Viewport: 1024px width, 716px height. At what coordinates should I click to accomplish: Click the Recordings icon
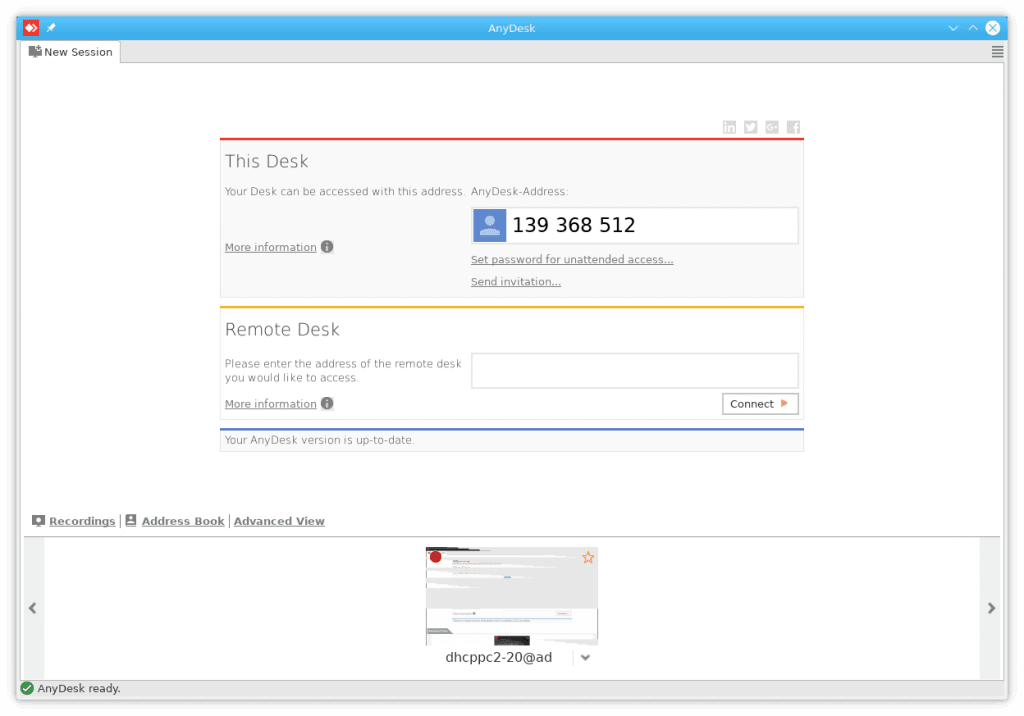point(39,521)
